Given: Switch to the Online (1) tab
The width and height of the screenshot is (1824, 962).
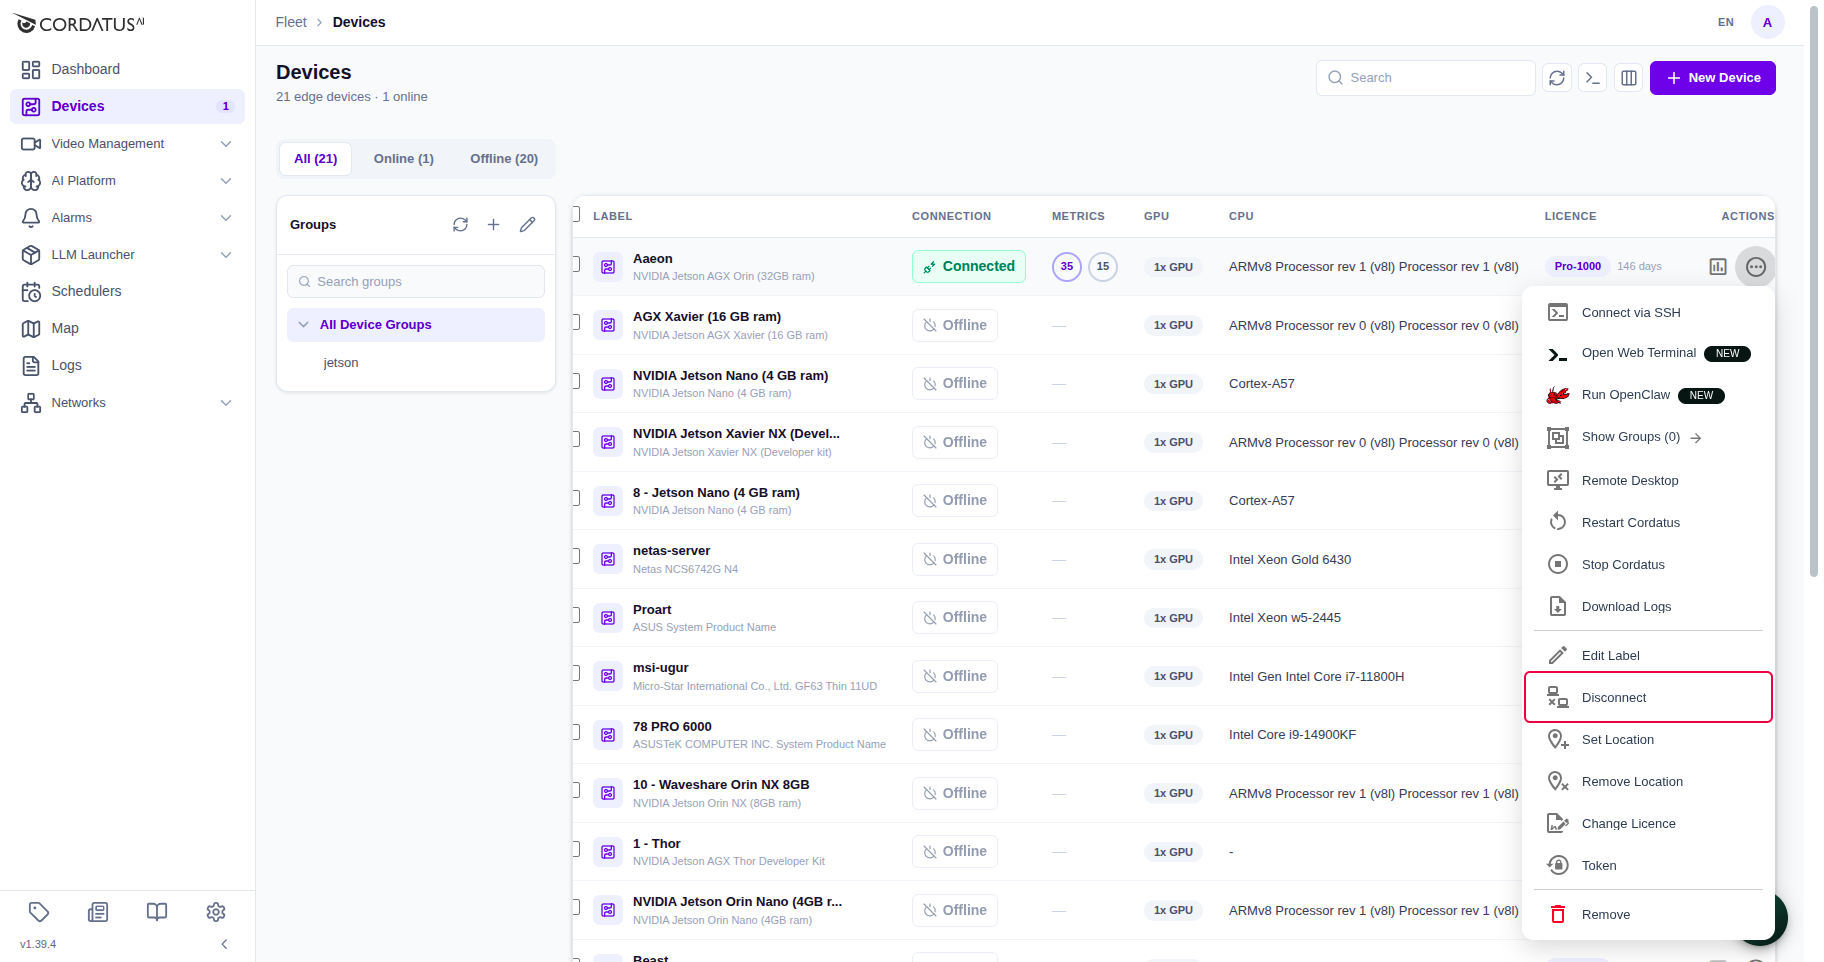Looking at the screenshot, I should (x=404, y=159).
